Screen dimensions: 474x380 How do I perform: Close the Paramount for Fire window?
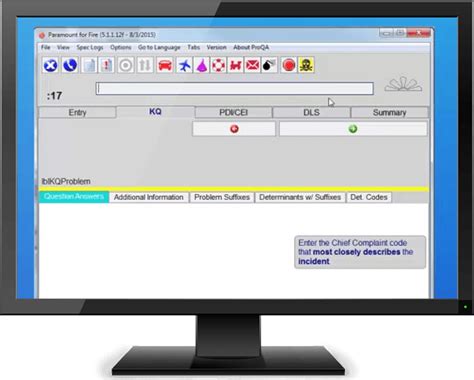coord(419,33)
